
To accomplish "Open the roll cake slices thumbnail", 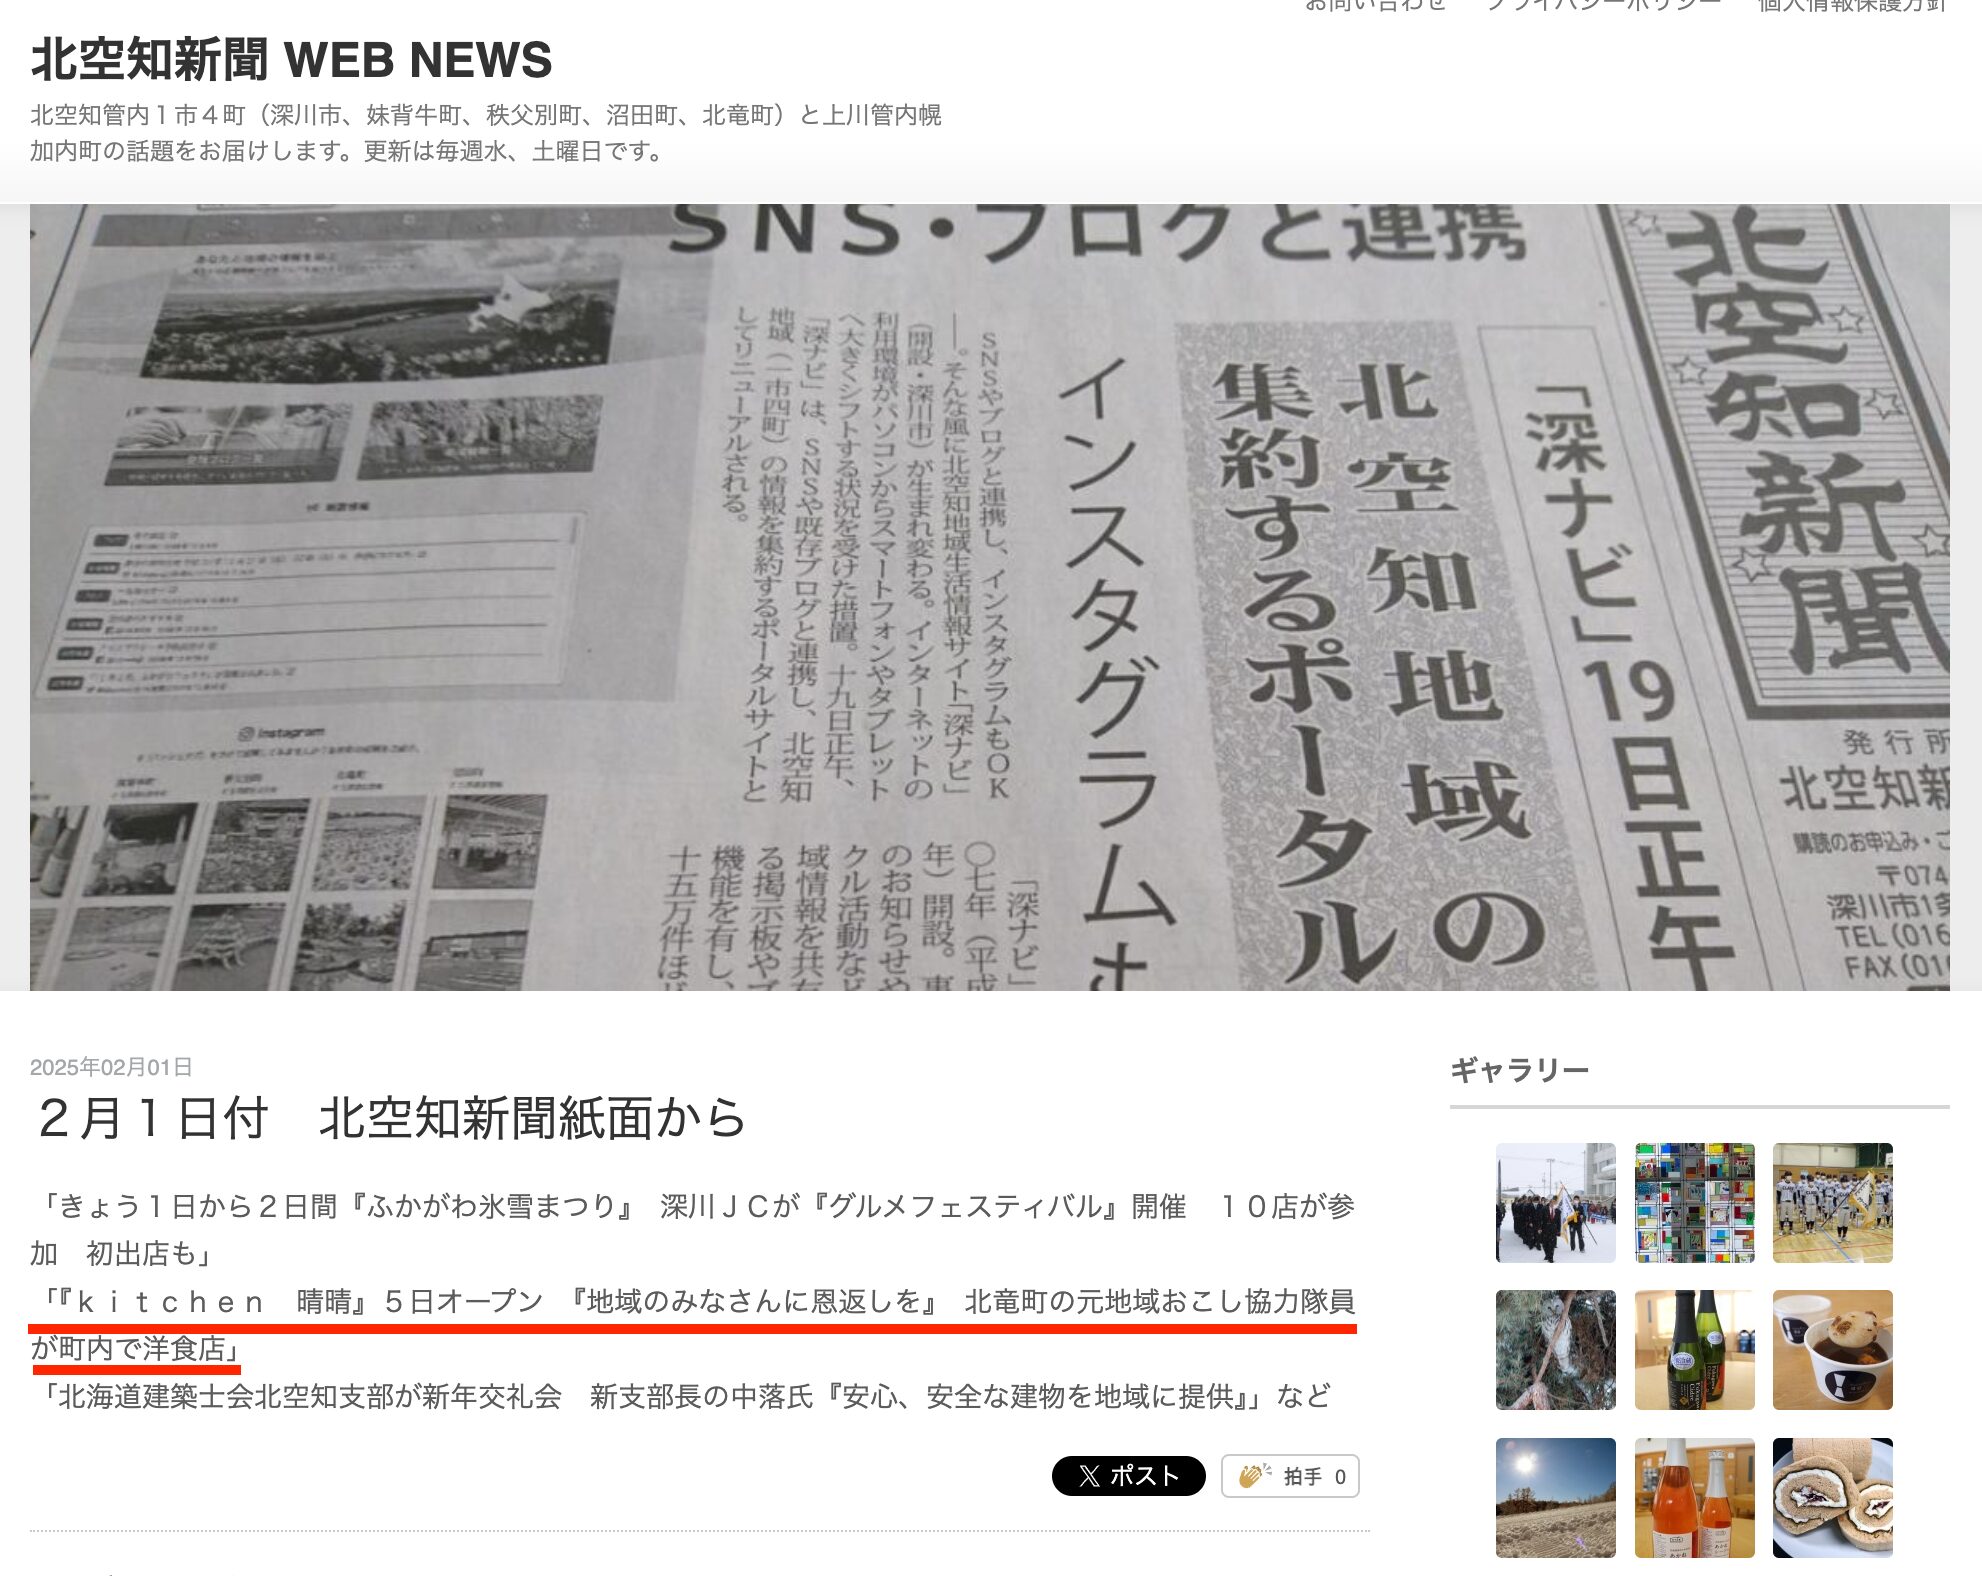I will tap(1832, 1498).
